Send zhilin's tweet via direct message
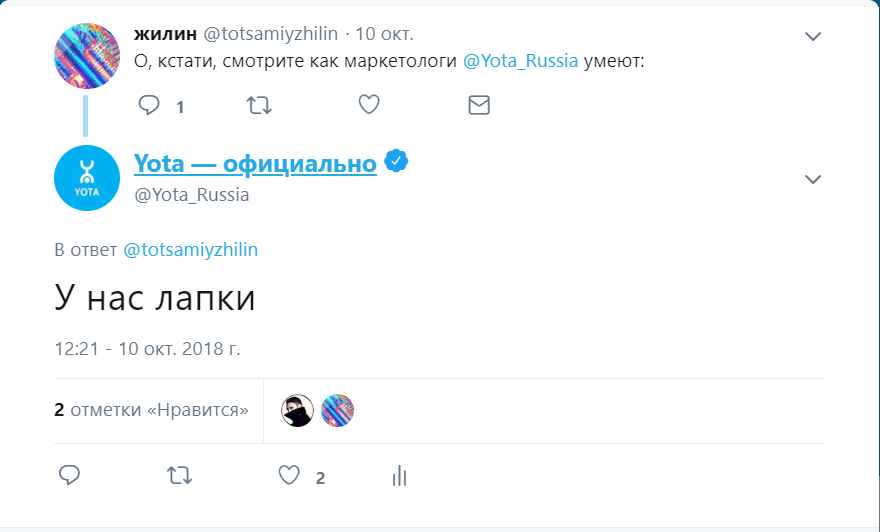Image resolution: width=880 pixels, height=532 pixels. [479, 105]
